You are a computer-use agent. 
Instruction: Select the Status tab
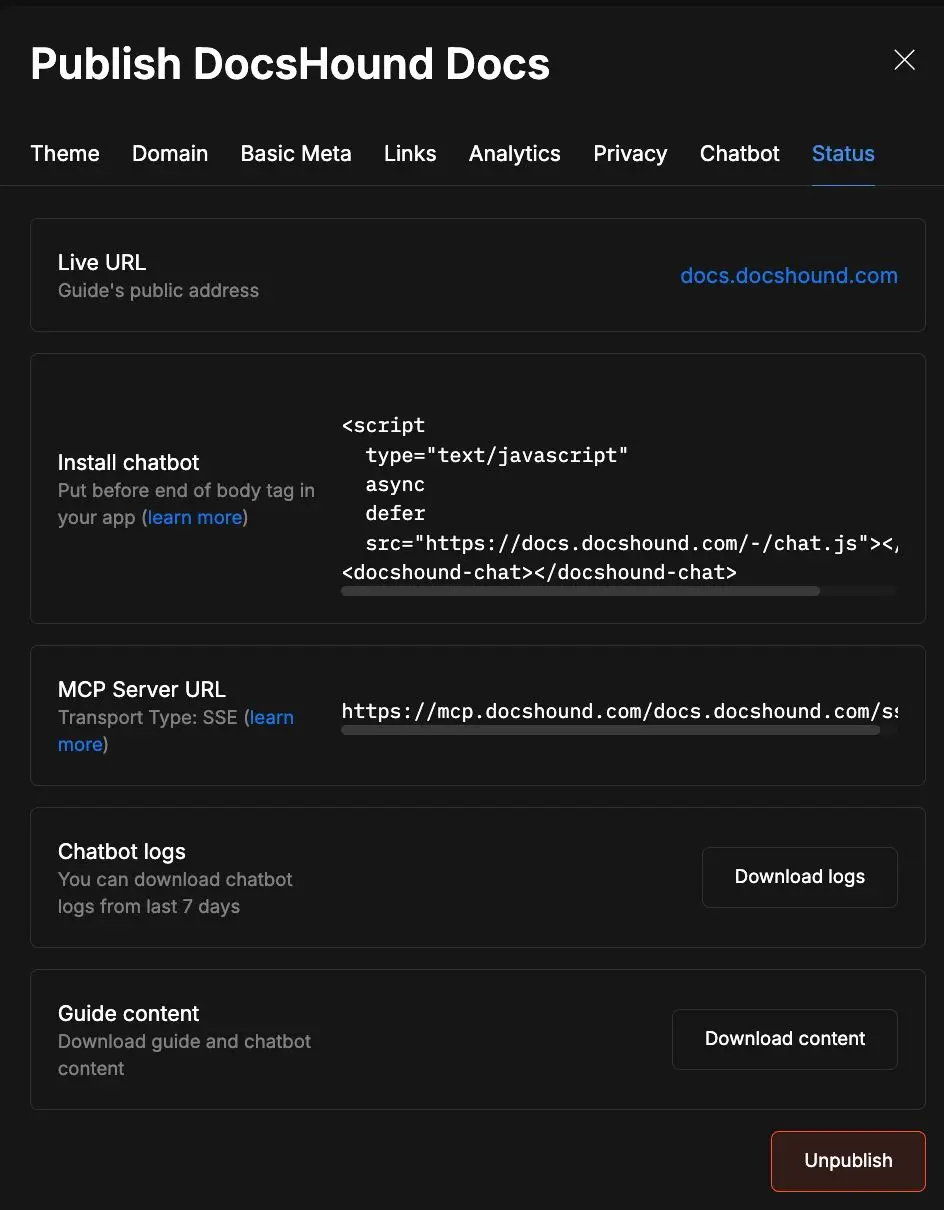843,154
